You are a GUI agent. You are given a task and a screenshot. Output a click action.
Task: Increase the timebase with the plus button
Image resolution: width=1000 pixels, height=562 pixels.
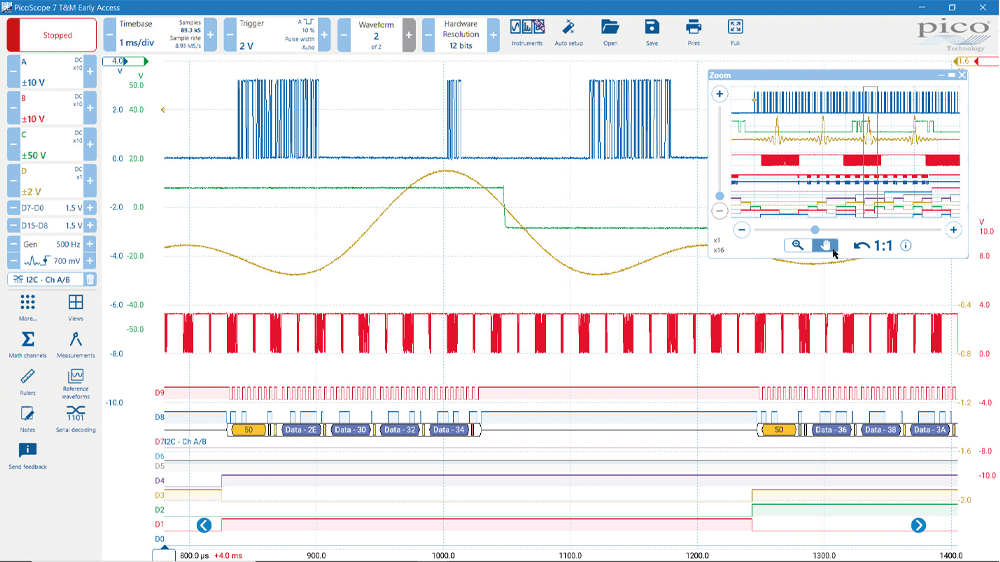click(x=210, y=34)
